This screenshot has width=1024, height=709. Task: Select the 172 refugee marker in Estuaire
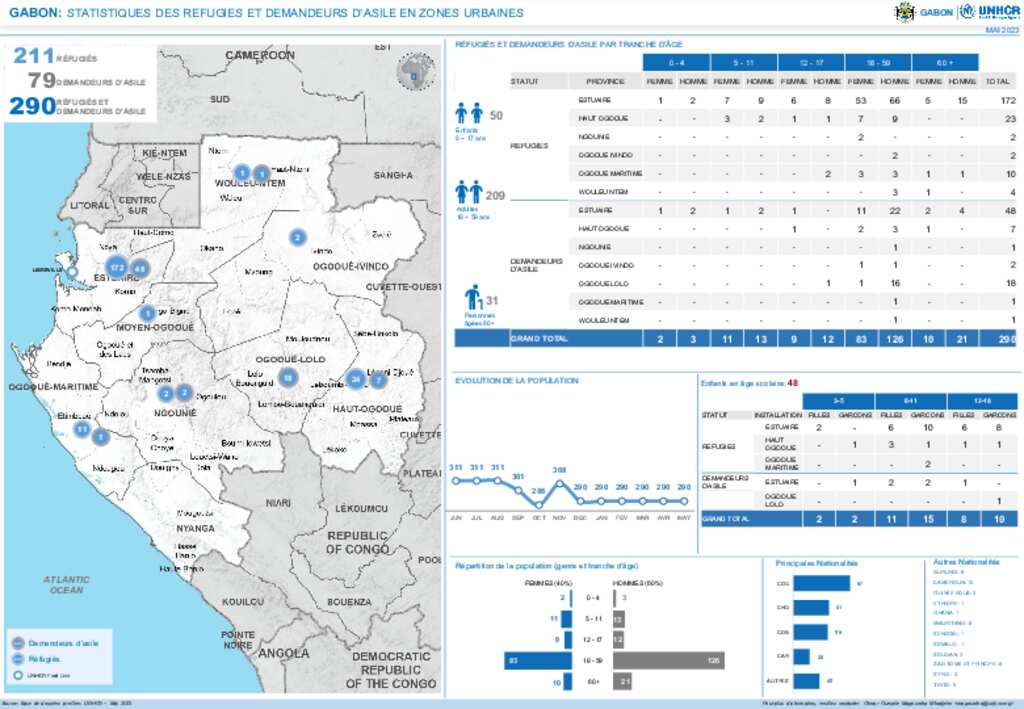click(116, 268)
